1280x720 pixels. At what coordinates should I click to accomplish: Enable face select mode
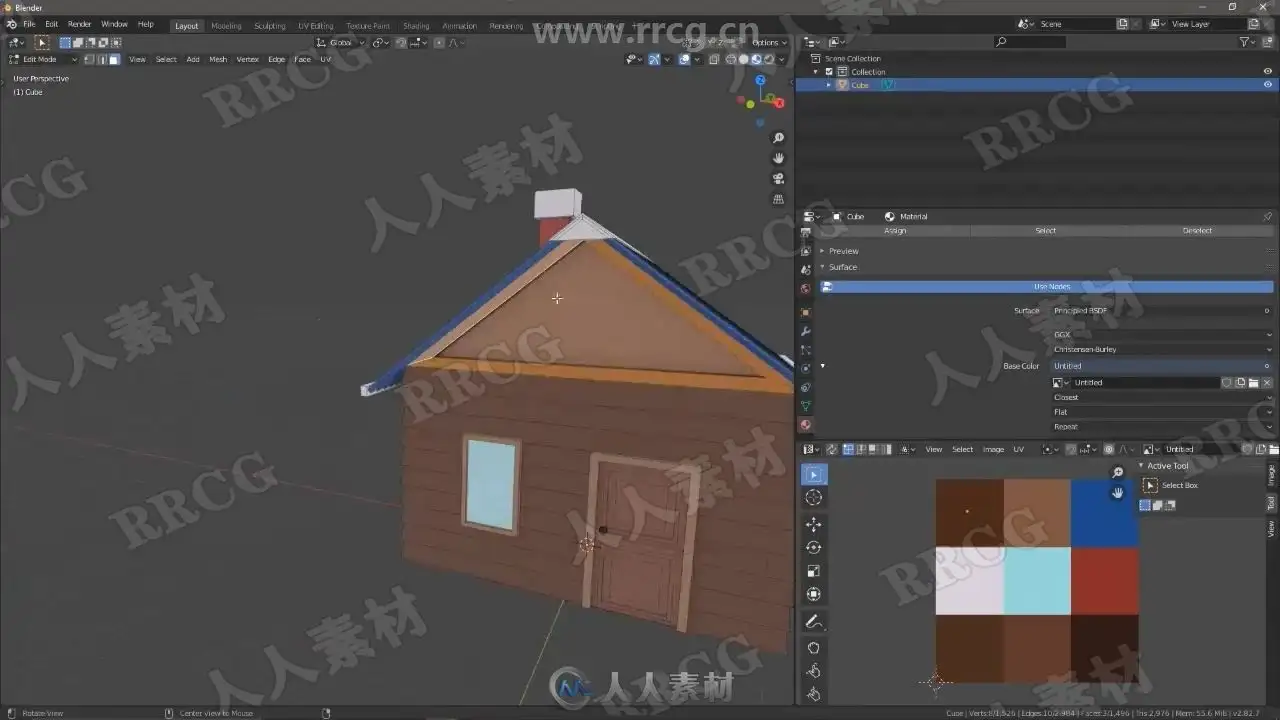point(114,59)
